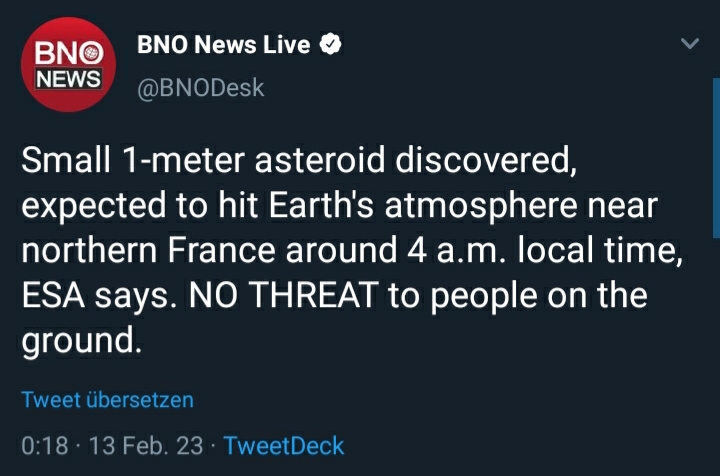This screenshot has height=476, width=720.
Task: Click the 0:18 tweet time
Action: click(44, 445)
